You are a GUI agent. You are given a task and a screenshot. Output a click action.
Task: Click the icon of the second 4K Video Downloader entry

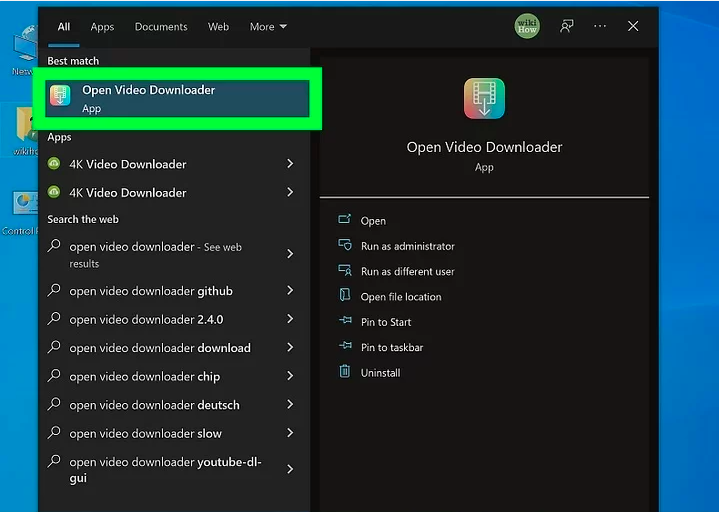point(54,192)
